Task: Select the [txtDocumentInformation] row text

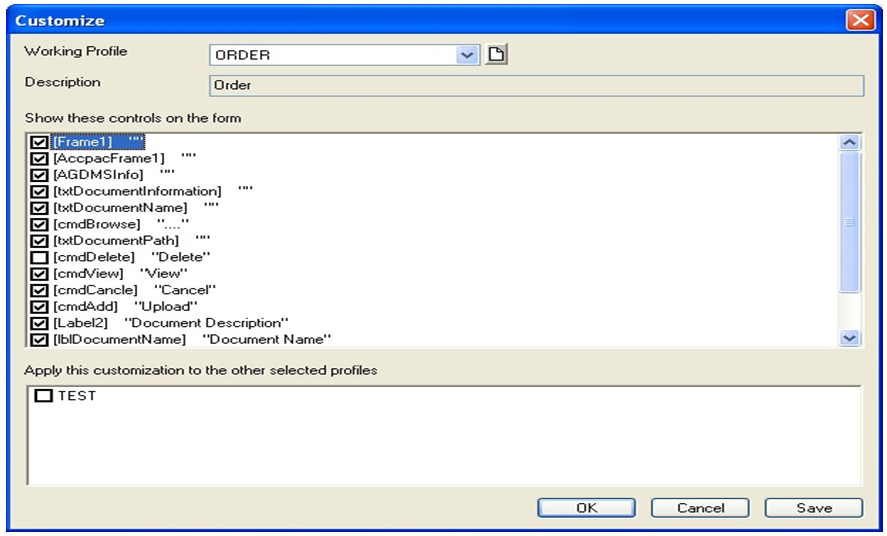Action: point(153,191)
